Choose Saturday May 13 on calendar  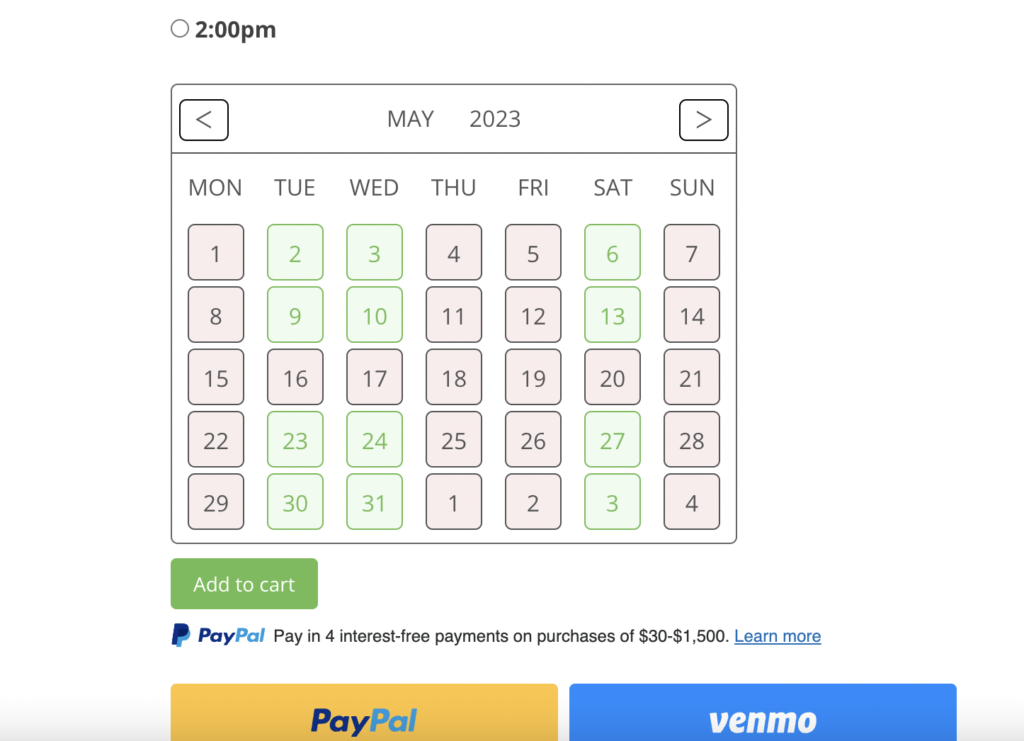[612, 316]
